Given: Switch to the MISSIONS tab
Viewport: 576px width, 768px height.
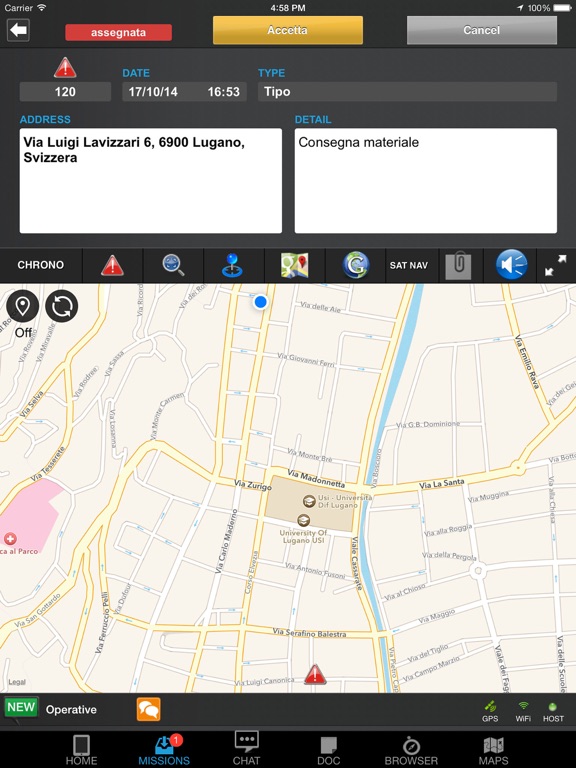Looking at the screenshot, I should tap(164, 750).
